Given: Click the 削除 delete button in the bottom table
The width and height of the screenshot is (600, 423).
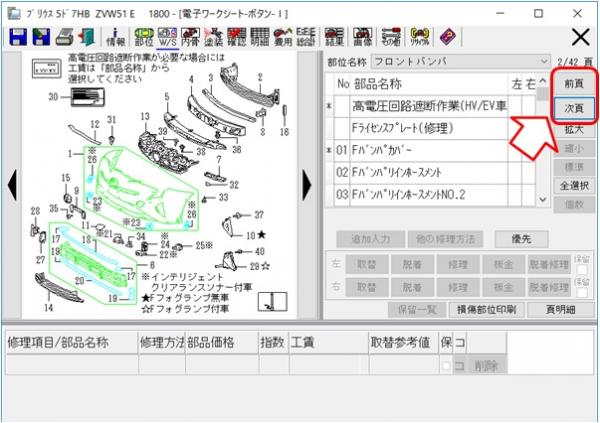Looking at the screenshot, I should pyautogui.click(x=486, y=366).
